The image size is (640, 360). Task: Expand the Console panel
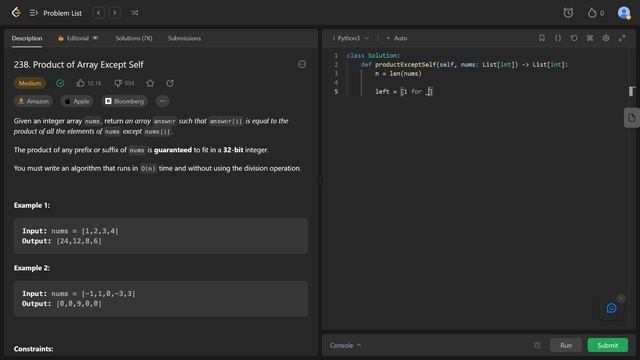[345, 345]
